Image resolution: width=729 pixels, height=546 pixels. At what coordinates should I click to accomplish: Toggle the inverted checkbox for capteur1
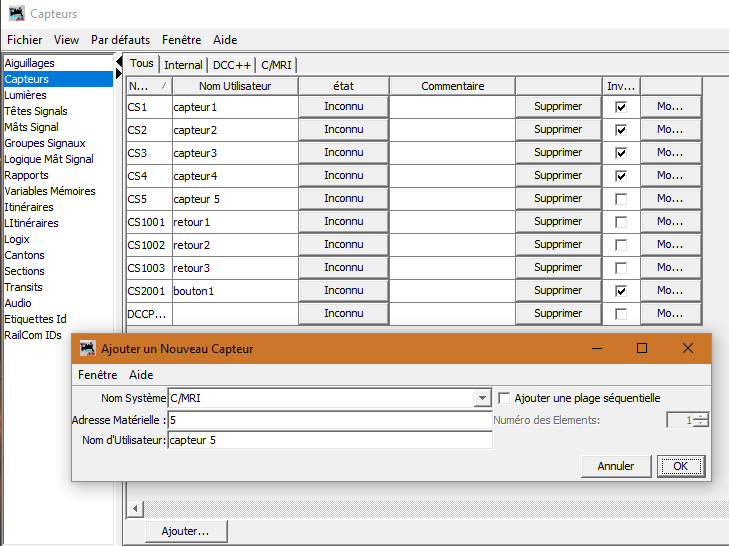coord(621,106)
